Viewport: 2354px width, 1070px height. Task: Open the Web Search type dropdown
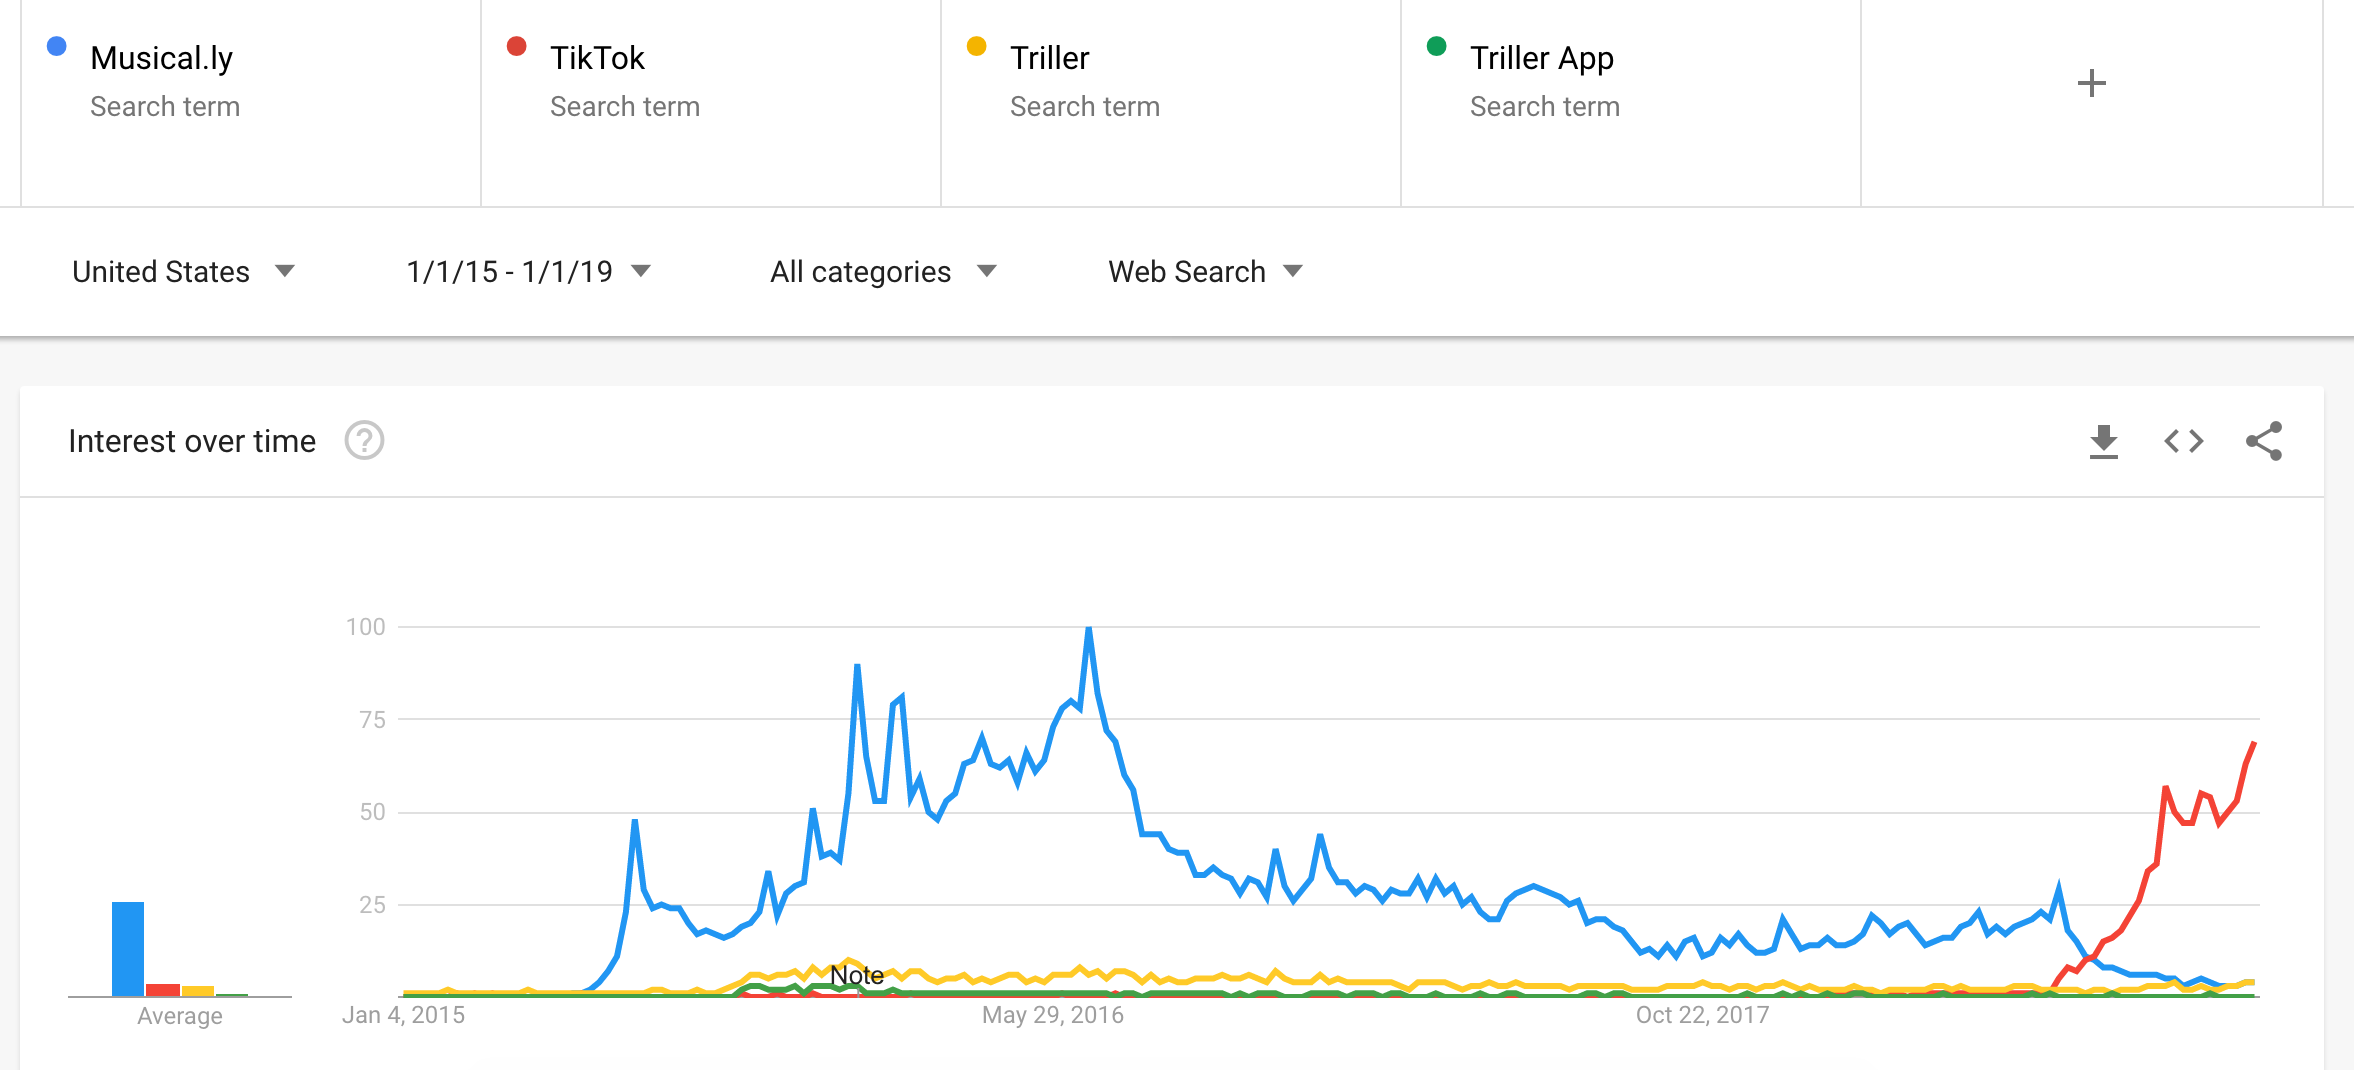[1205, 272]
